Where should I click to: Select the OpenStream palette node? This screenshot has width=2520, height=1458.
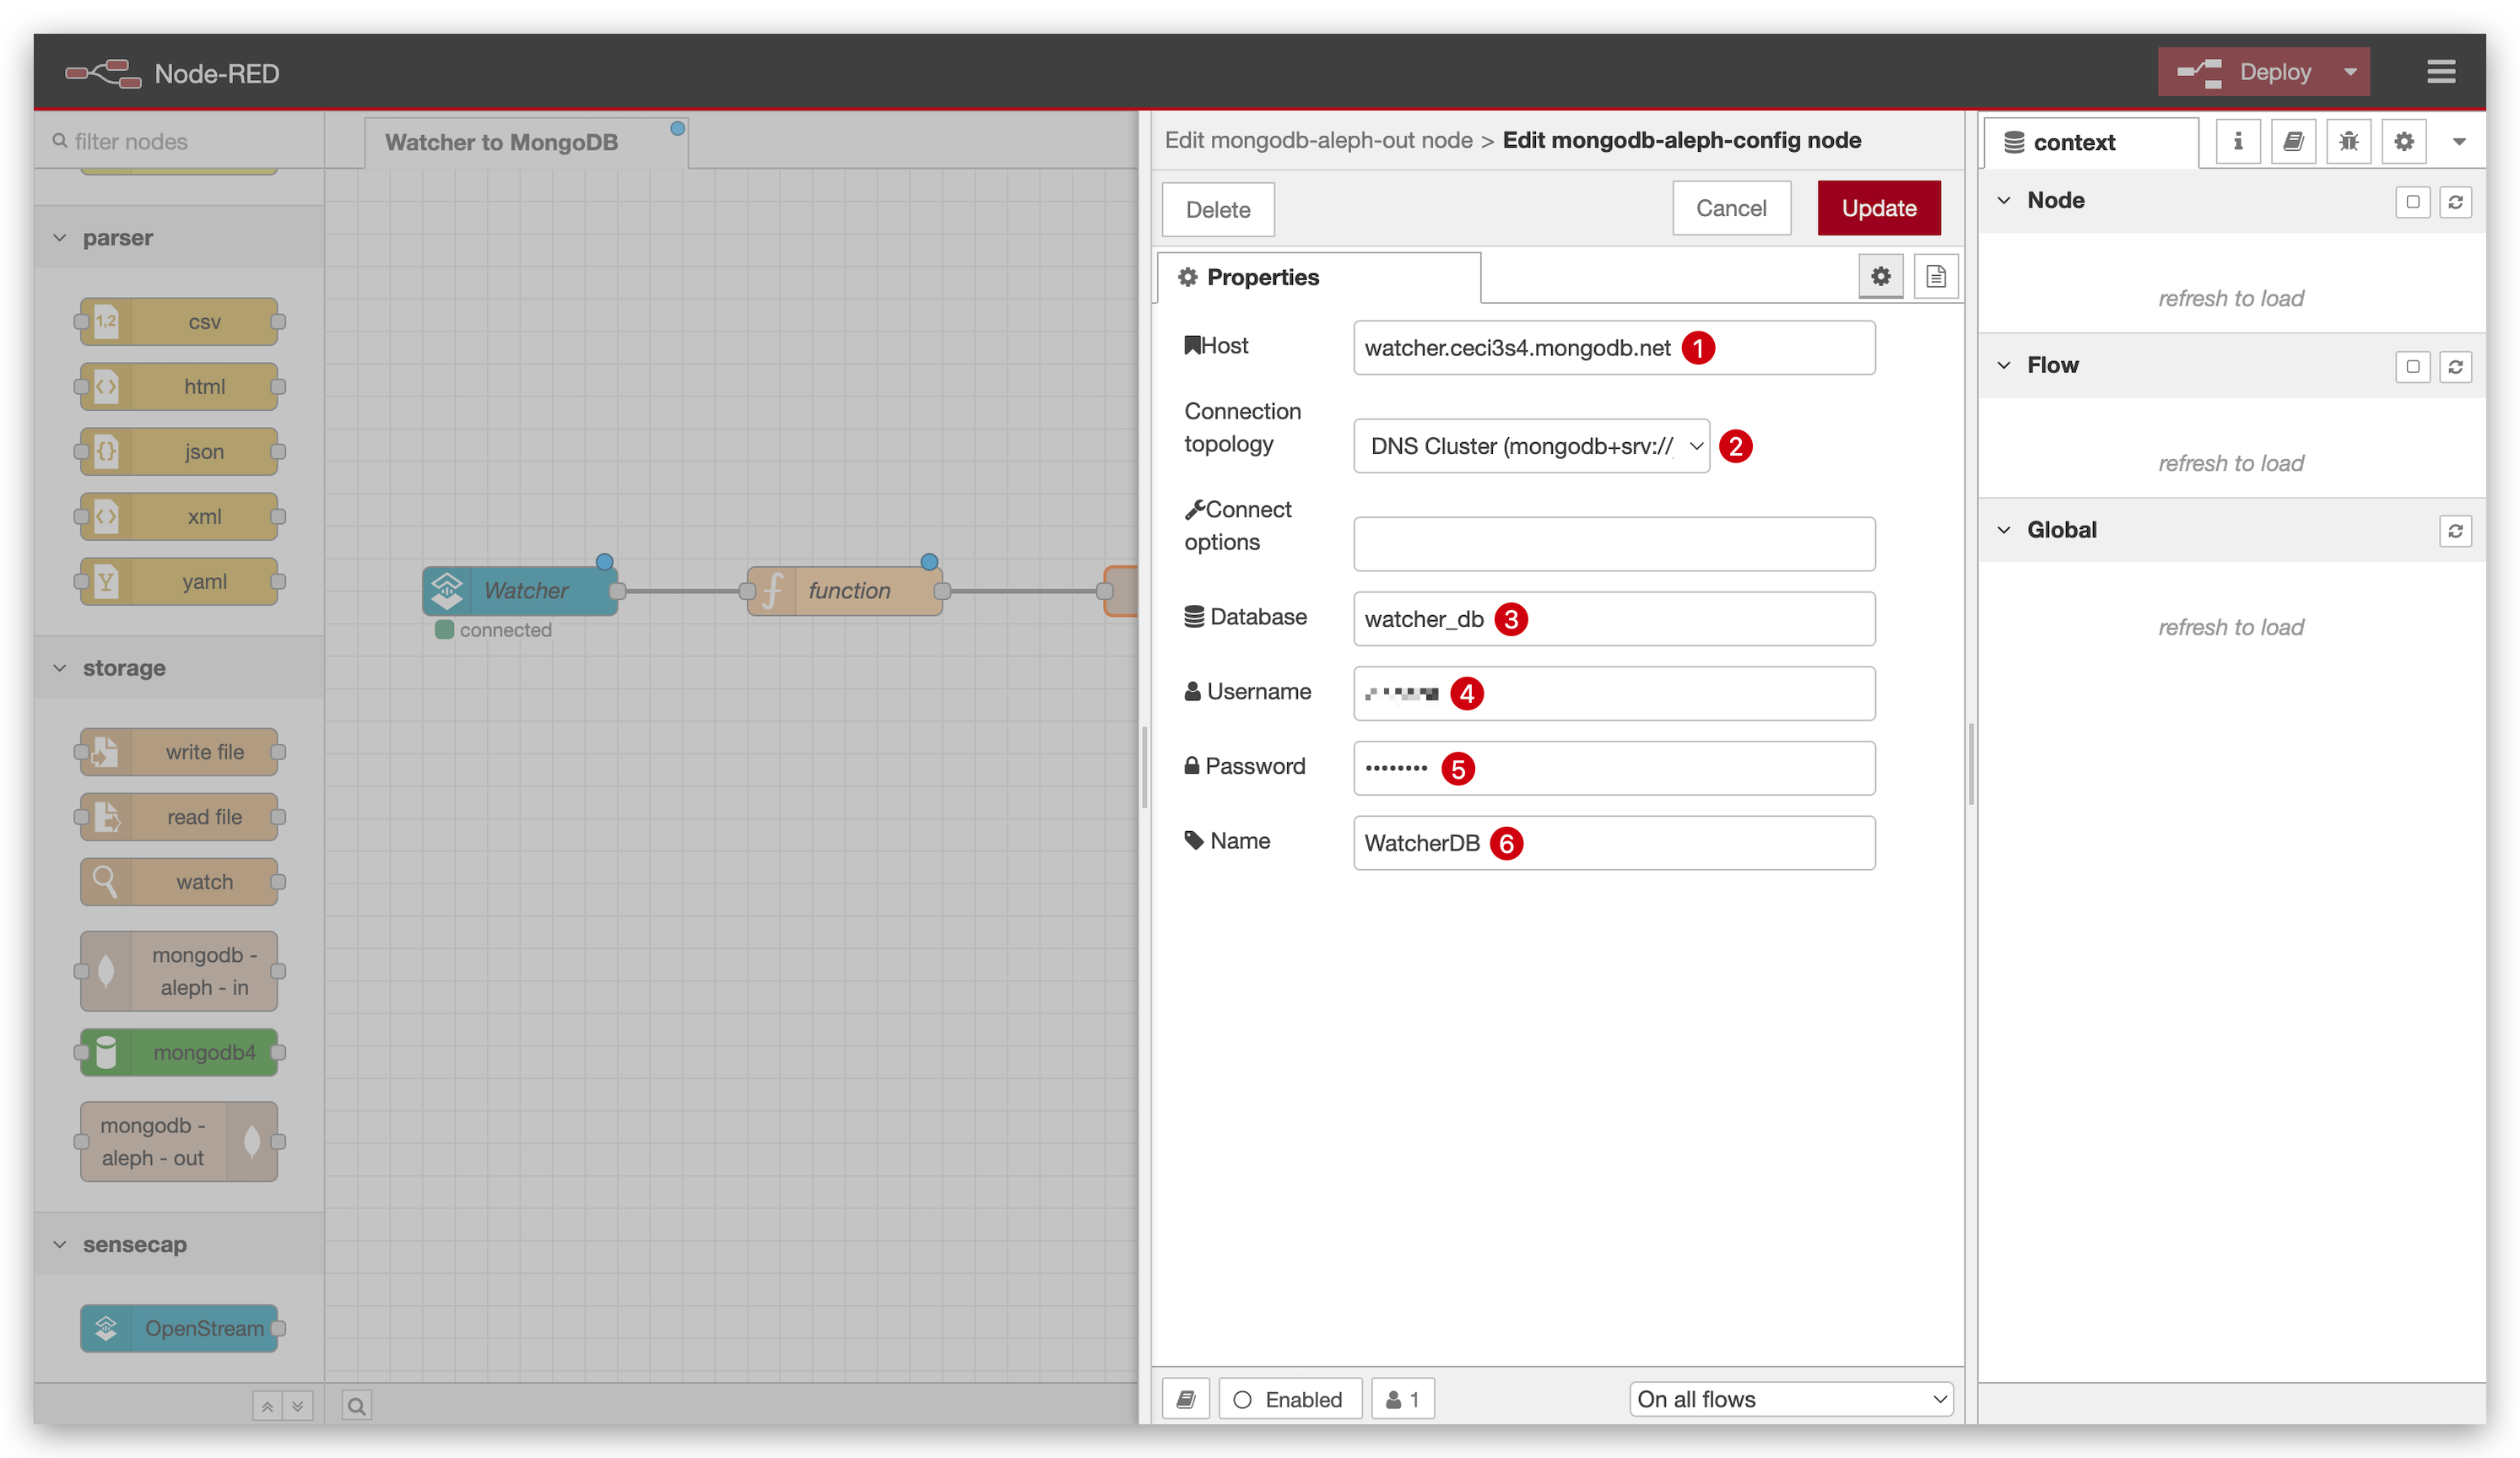tap(179, 1328)
